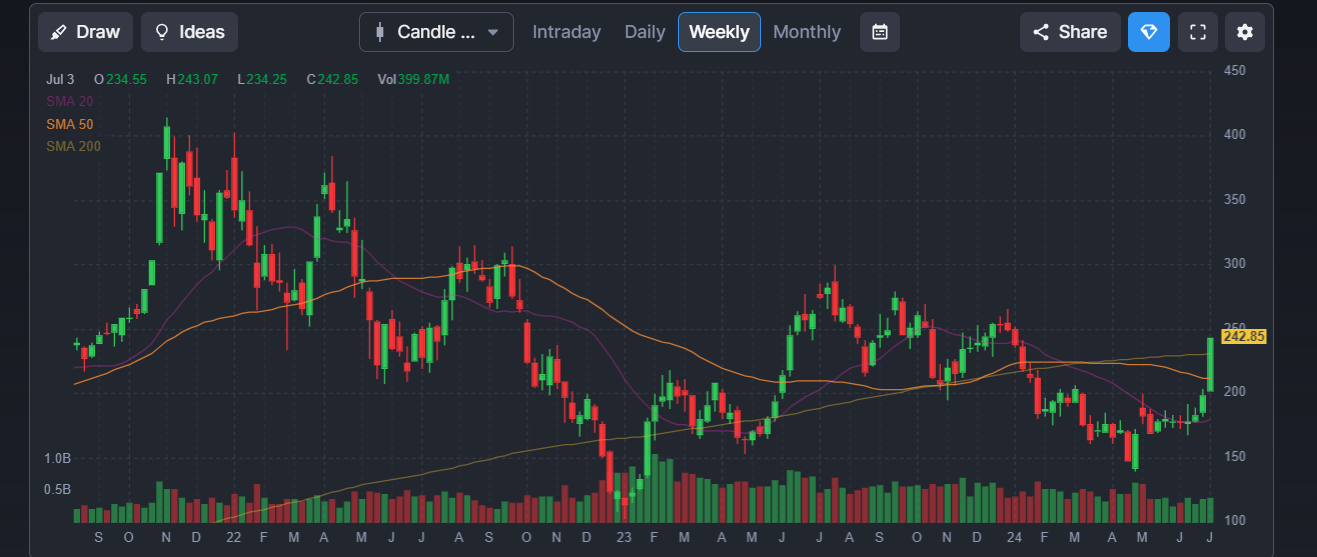Open the Ideas lightbulb button

[x=189, y=32]
